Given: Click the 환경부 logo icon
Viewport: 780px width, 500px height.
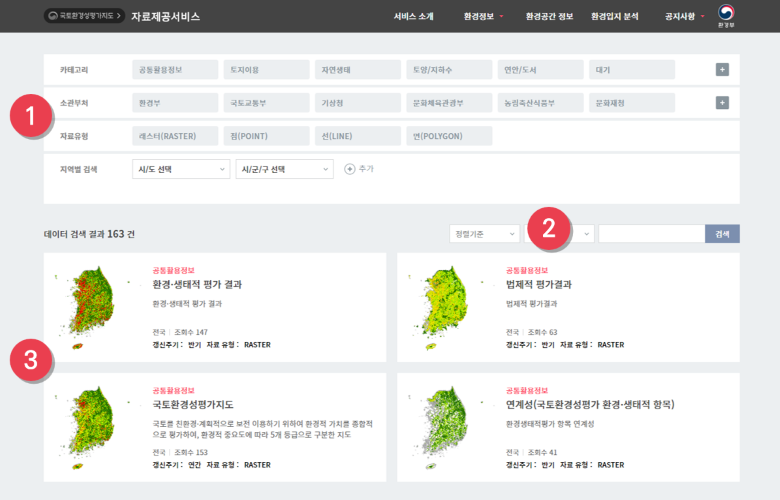Looking at the screenshot, I should 726,15.
